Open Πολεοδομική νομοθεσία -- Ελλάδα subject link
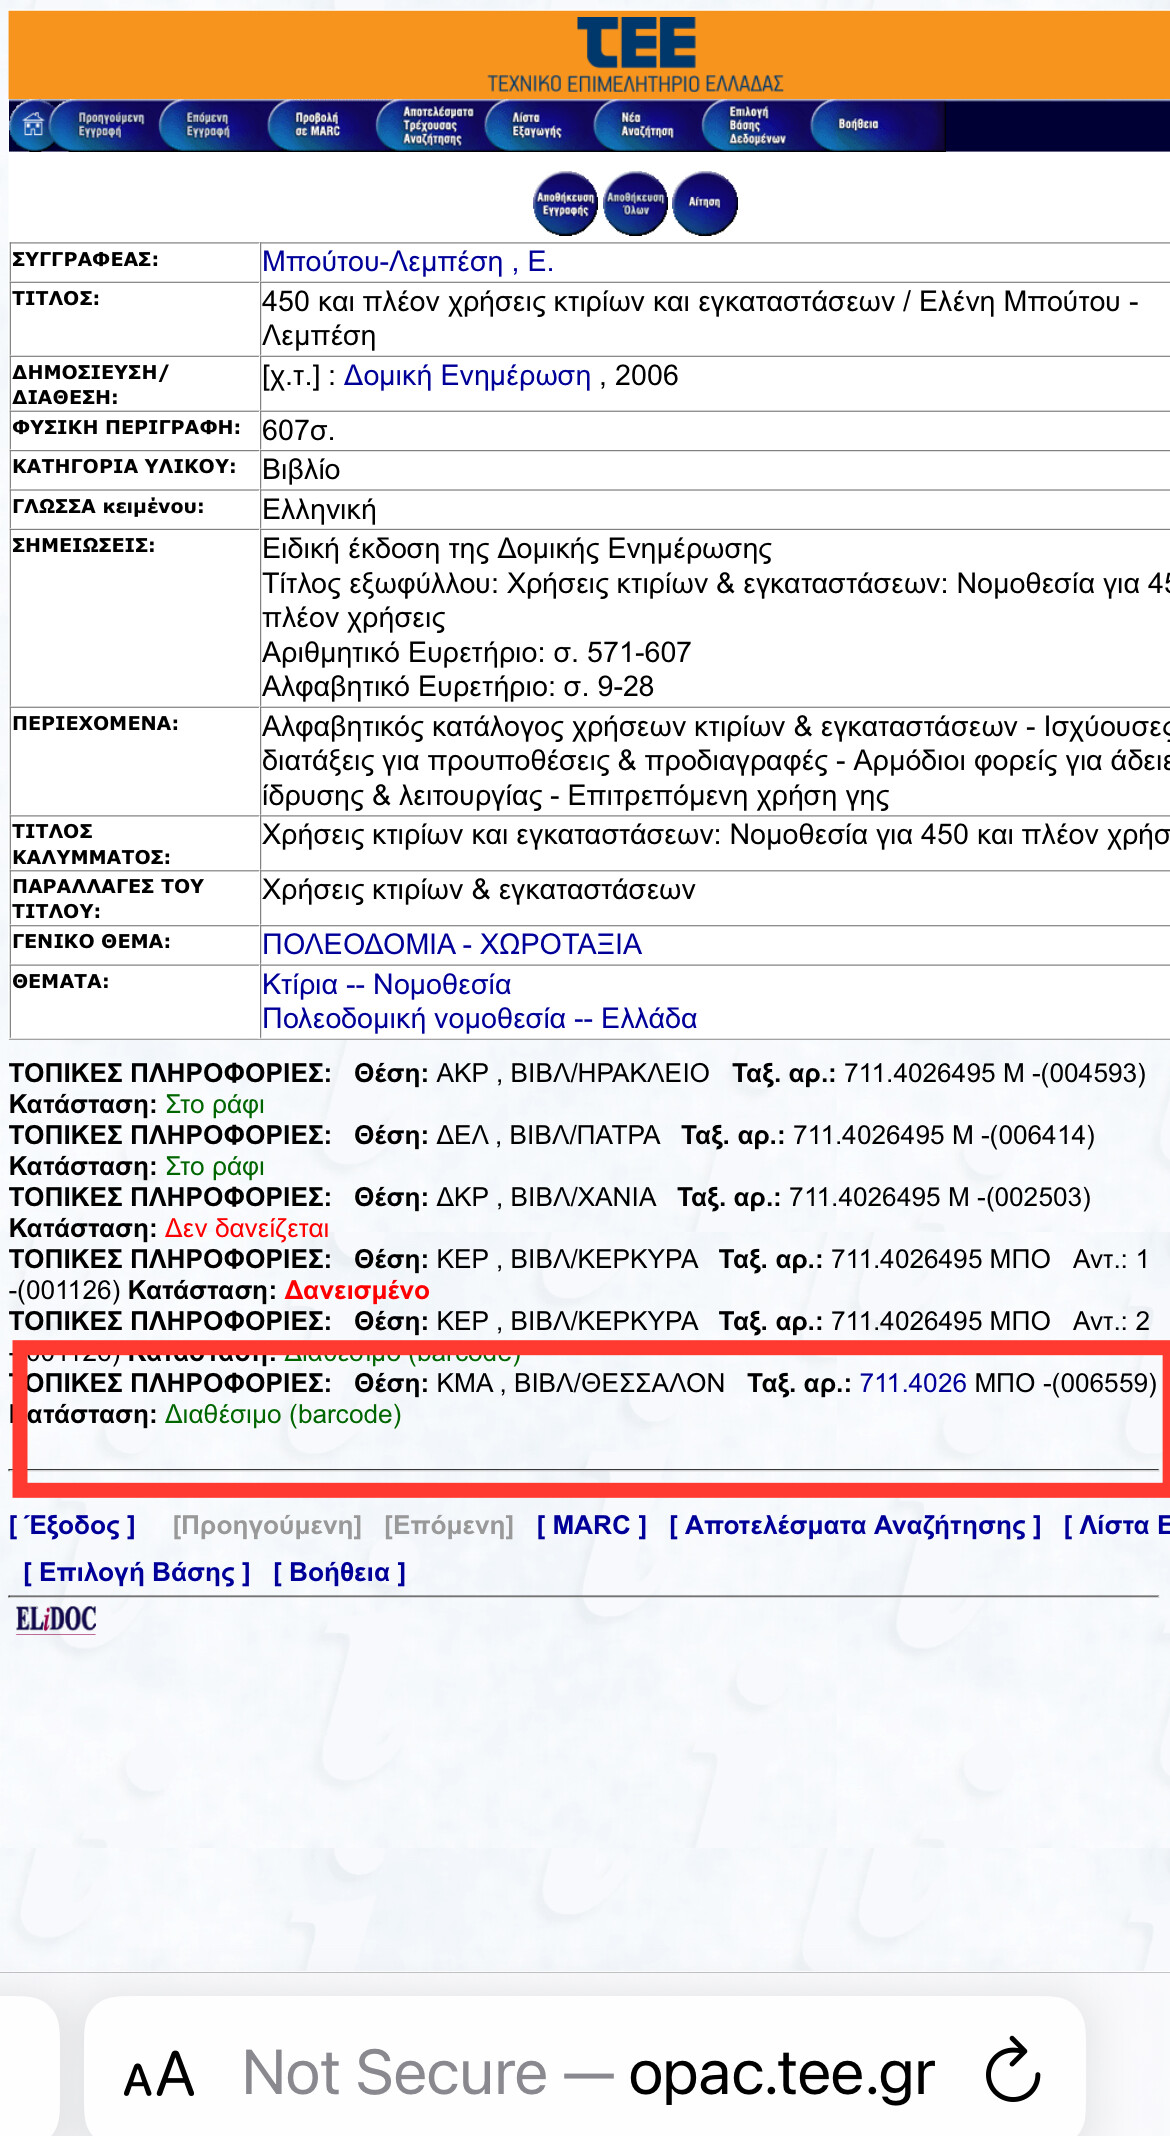This screenshot has width=1170, height=2136. coord(479,1019)
